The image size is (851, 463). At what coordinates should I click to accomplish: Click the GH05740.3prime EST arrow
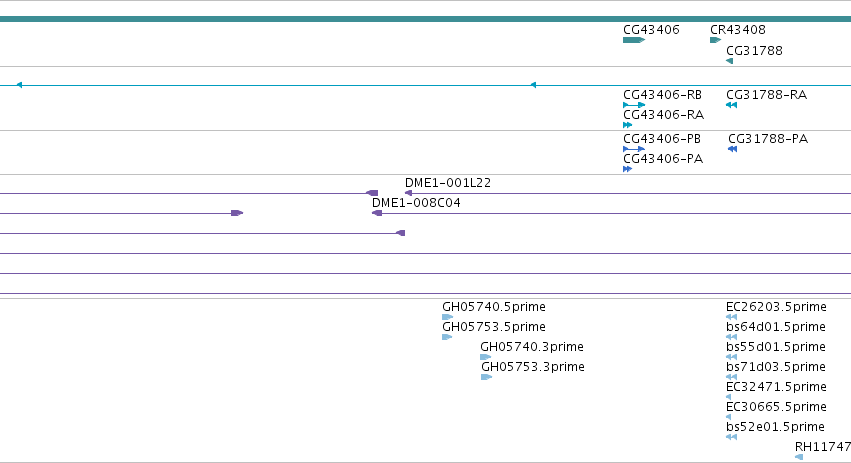click(485, 357)
